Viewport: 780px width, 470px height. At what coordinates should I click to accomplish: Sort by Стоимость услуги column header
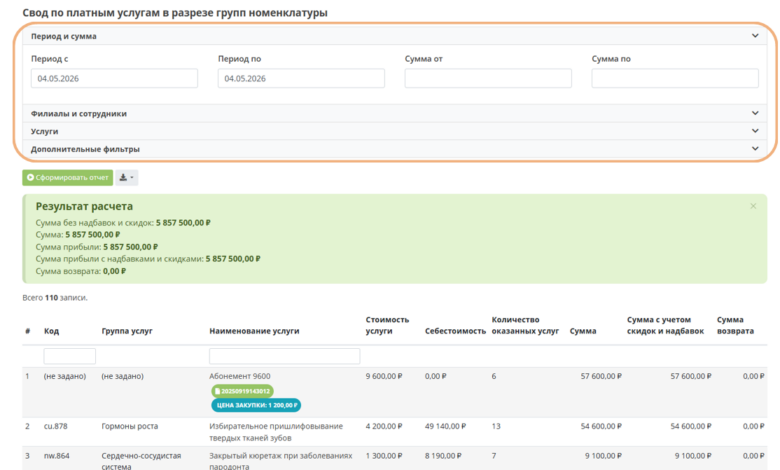[387, 325]
